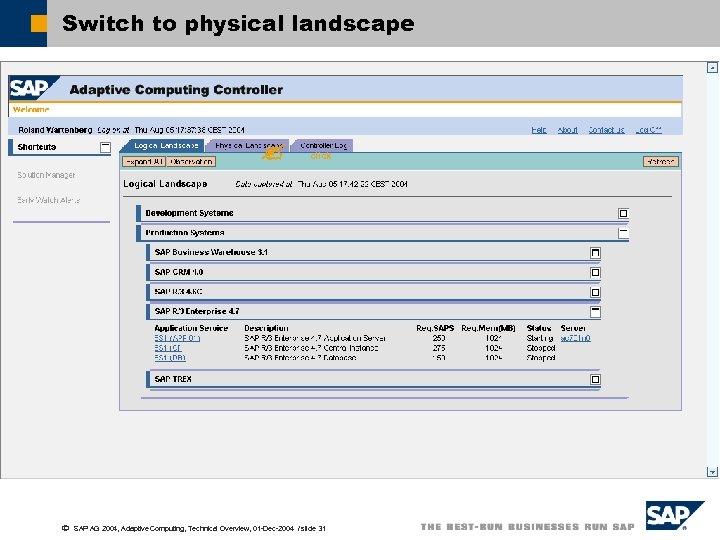720x540 pixels.
Task: Expand the SAP TREX section
Action: [595, 379]
